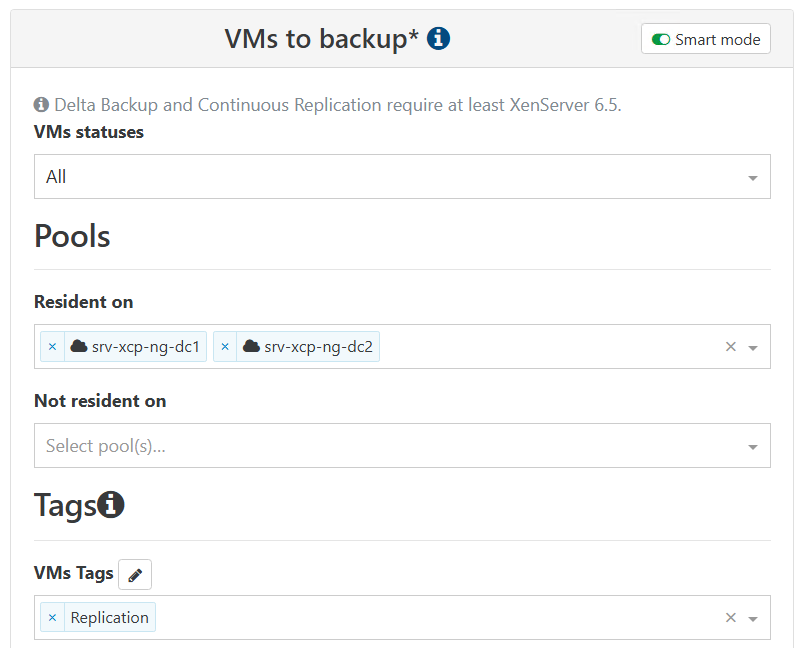Click VMs Tags edit pencil button
The image size is (812, 648).
[x=135, y=575]
